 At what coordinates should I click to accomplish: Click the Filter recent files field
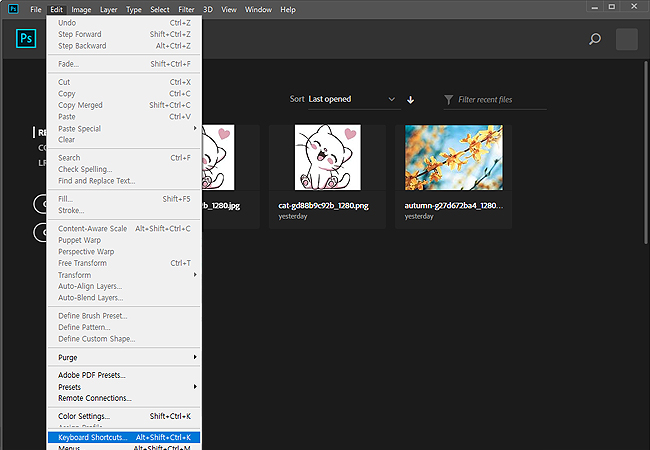click(495, 100)
